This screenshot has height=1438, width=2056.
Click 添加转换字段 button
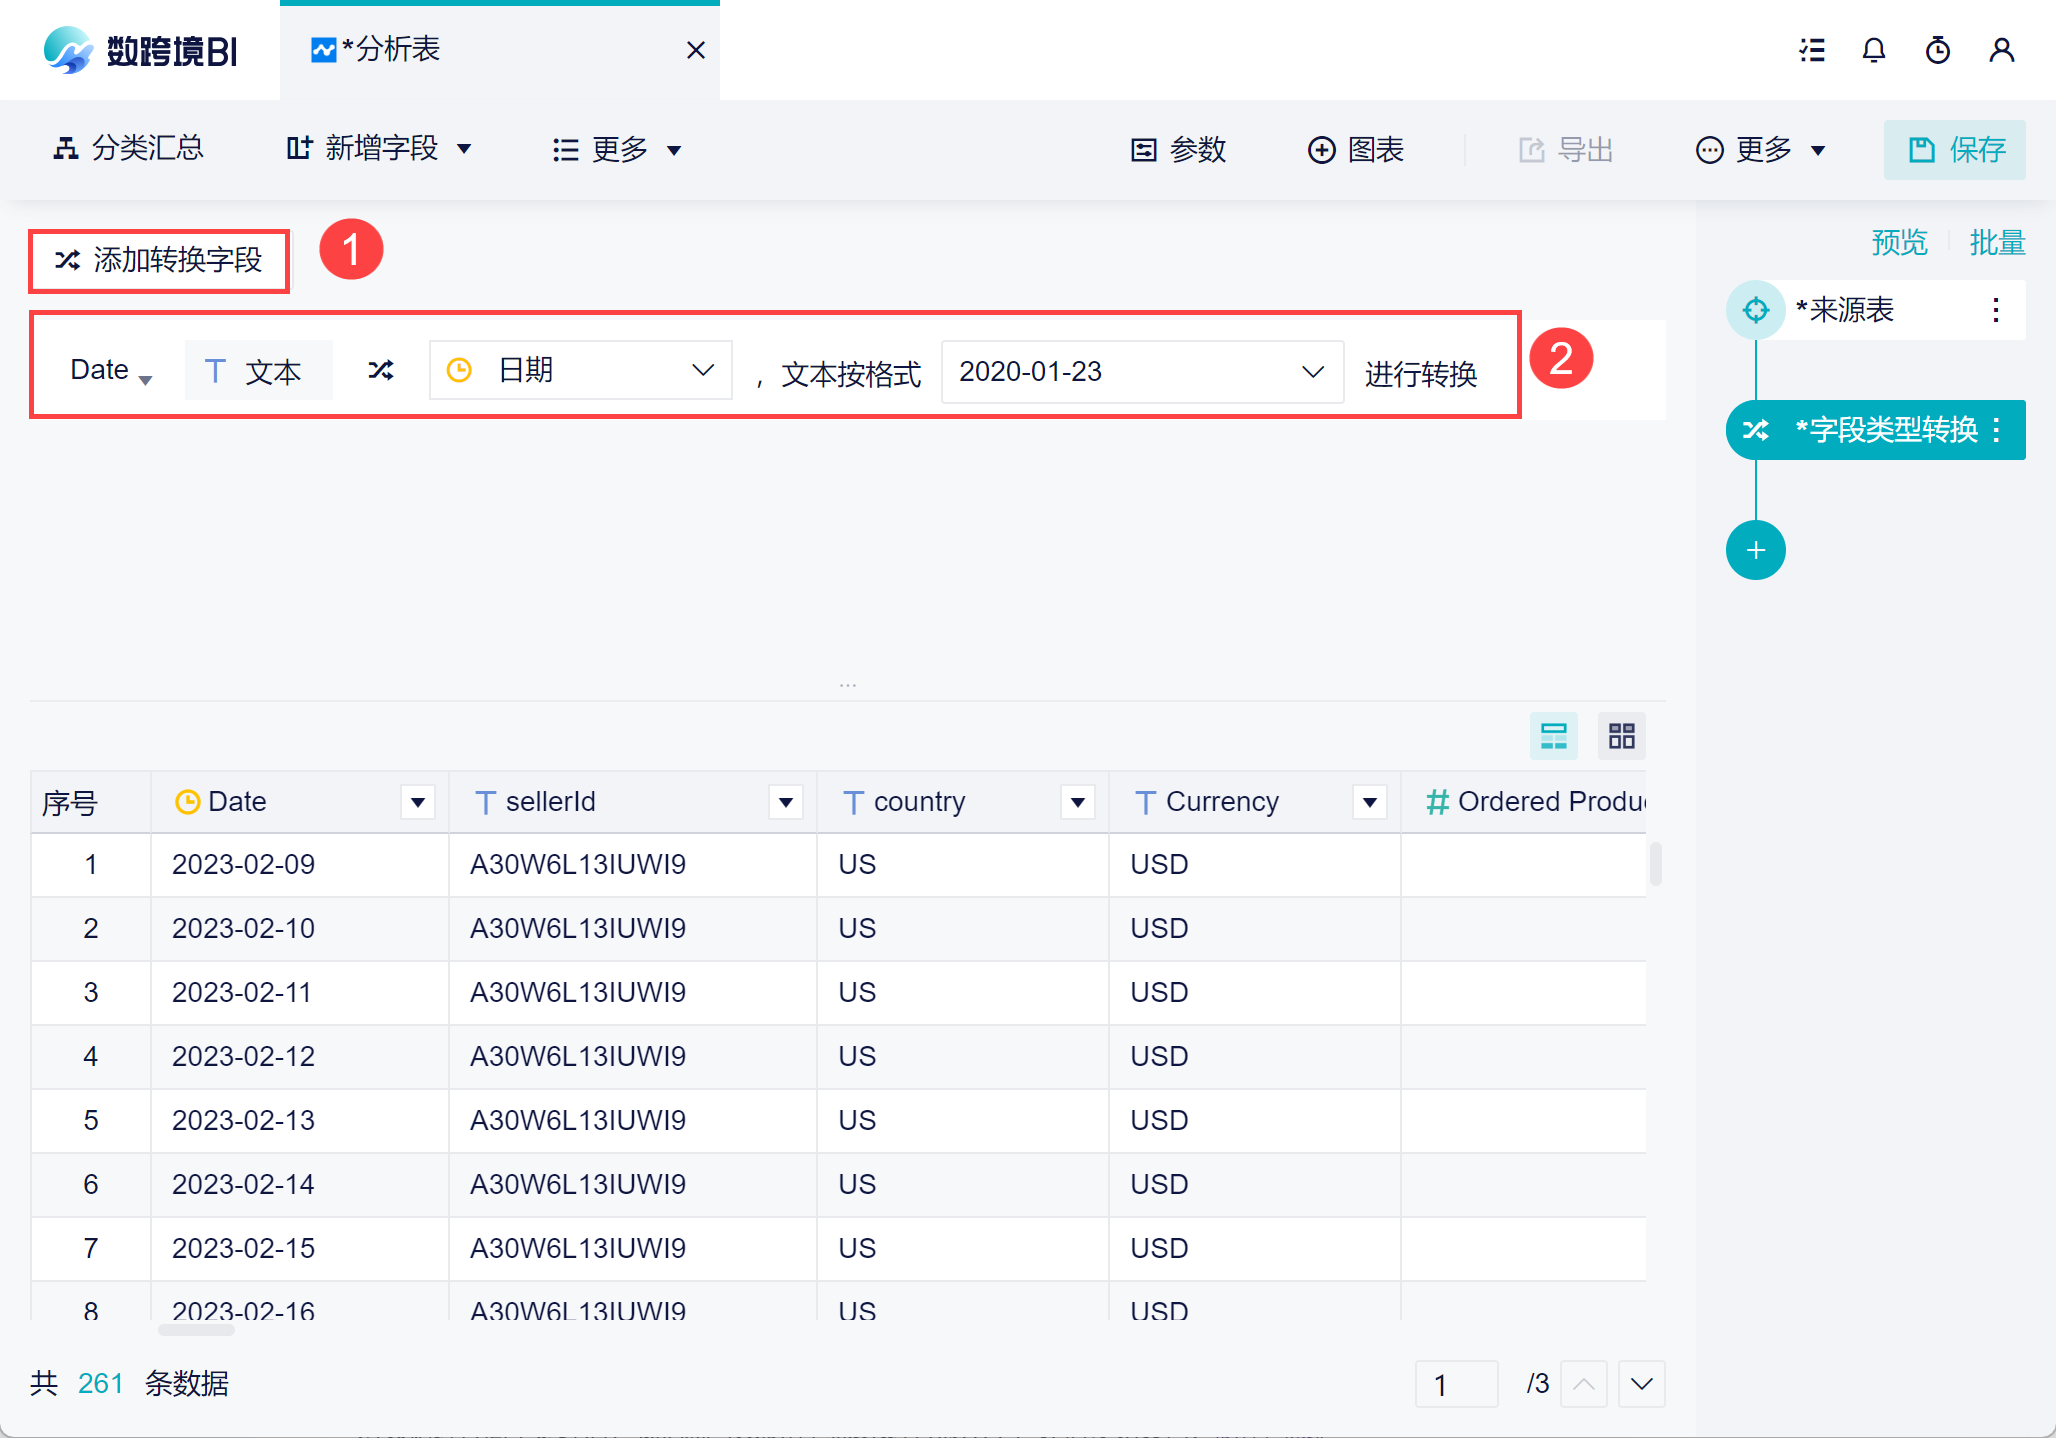click(x=159, y=261)
